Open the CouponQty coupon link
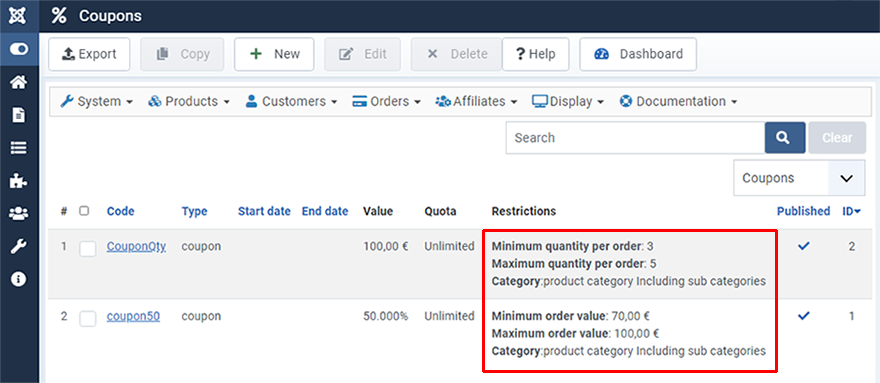The image size is (880, 383). (136, 246)
